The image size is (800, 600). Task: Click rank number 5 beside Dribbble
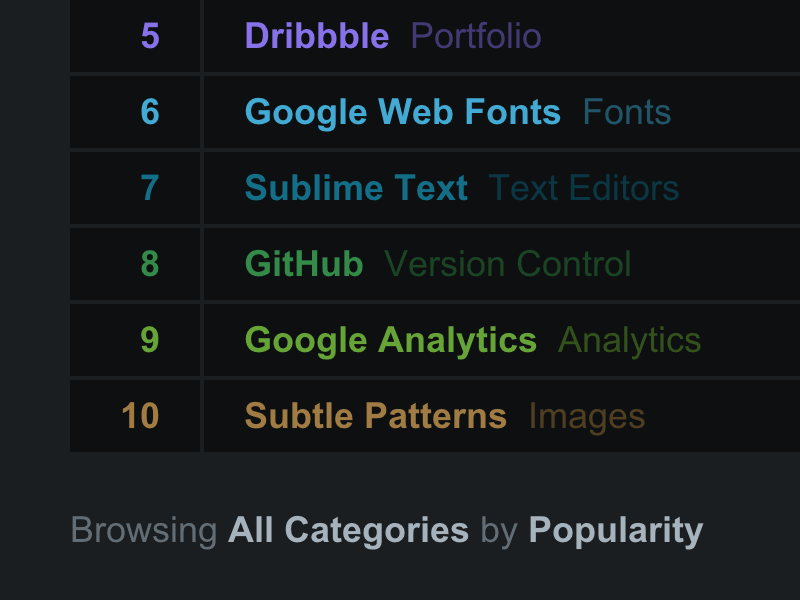pyautogui.click(x=150, y=36)
